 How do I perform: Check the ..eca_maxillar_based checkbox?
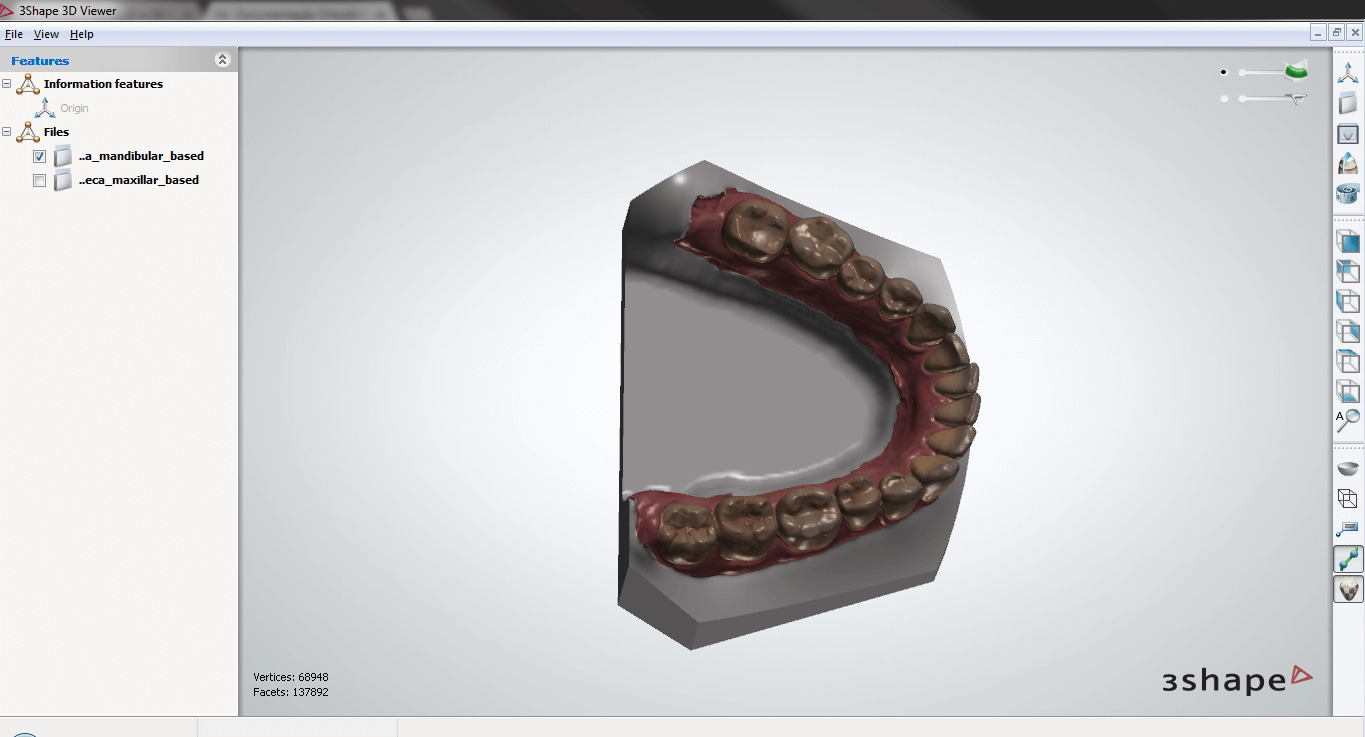39,181
